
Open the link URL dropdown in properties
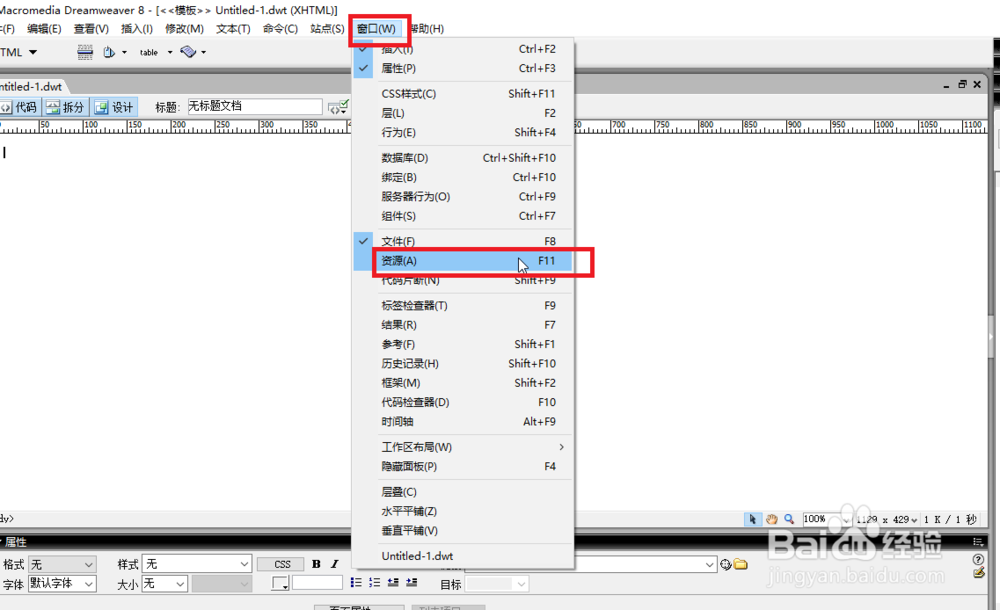[x=710, y=565]
